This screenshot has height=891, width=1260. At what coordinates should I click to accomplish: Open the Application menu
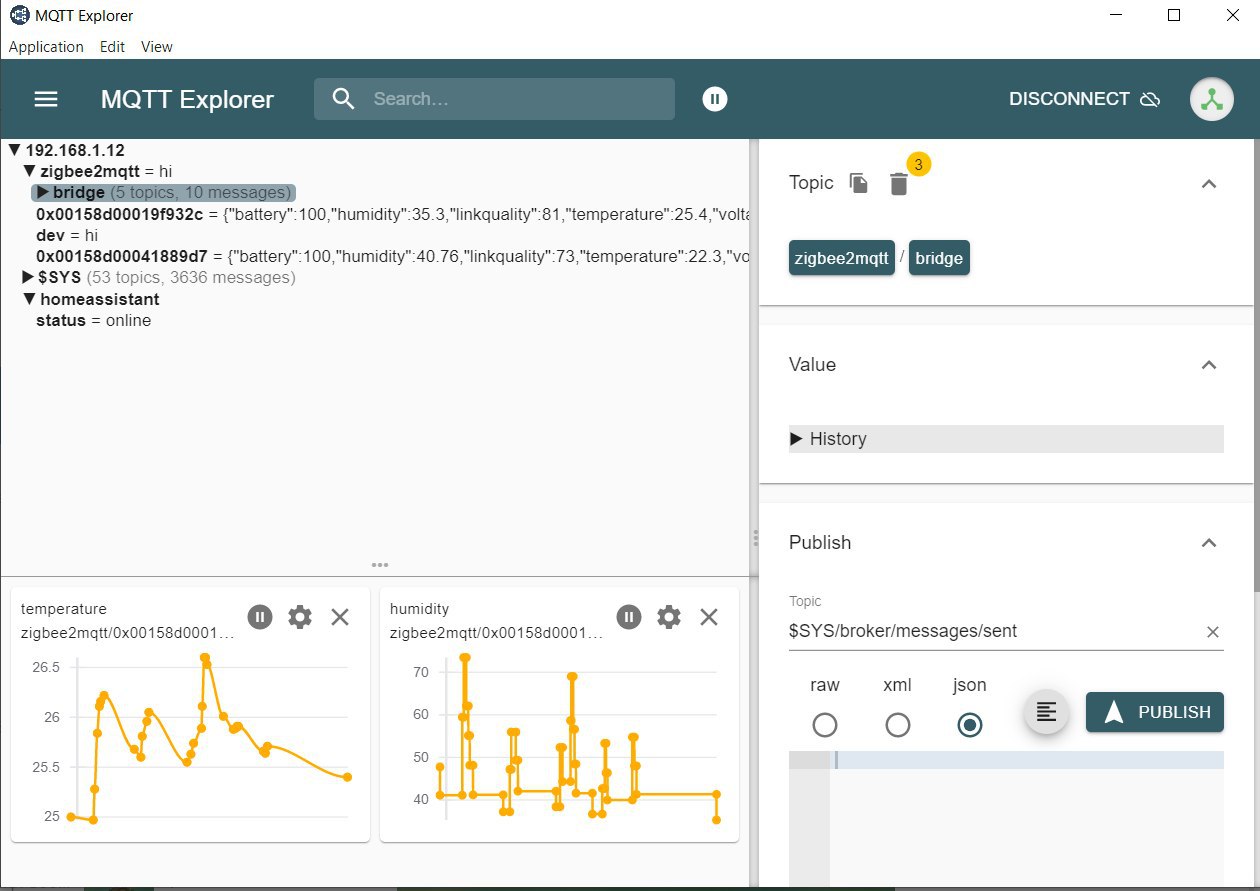(x=46, y=47)
